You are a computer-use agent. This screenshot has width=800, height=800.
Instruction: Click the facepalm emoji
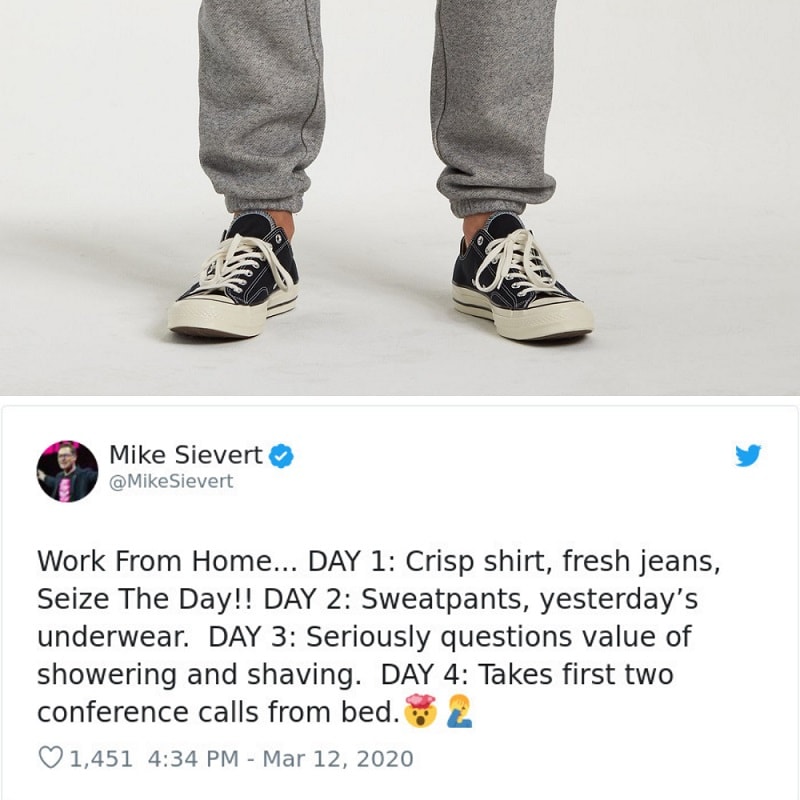click(x=459, y=711)
